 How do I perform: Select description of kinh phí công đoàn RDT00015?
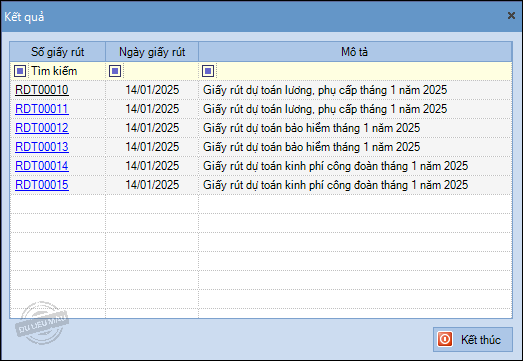tap(336, 185)
